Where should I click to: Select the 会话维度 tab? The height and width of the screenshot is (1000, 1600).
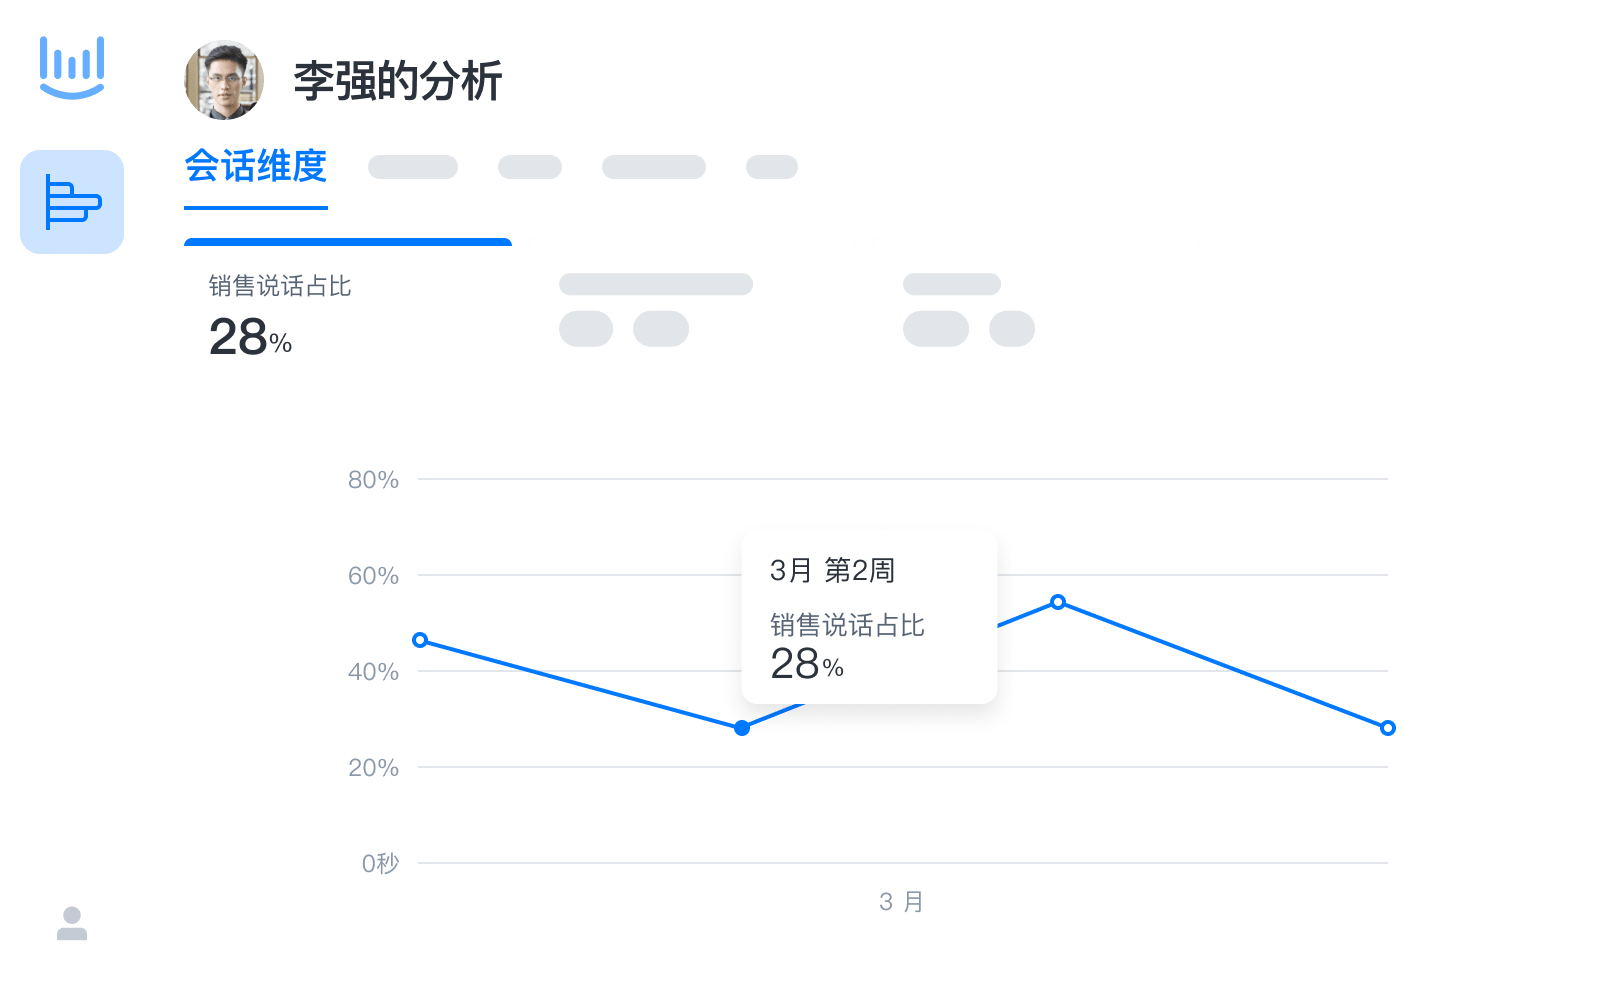[256, 167]
